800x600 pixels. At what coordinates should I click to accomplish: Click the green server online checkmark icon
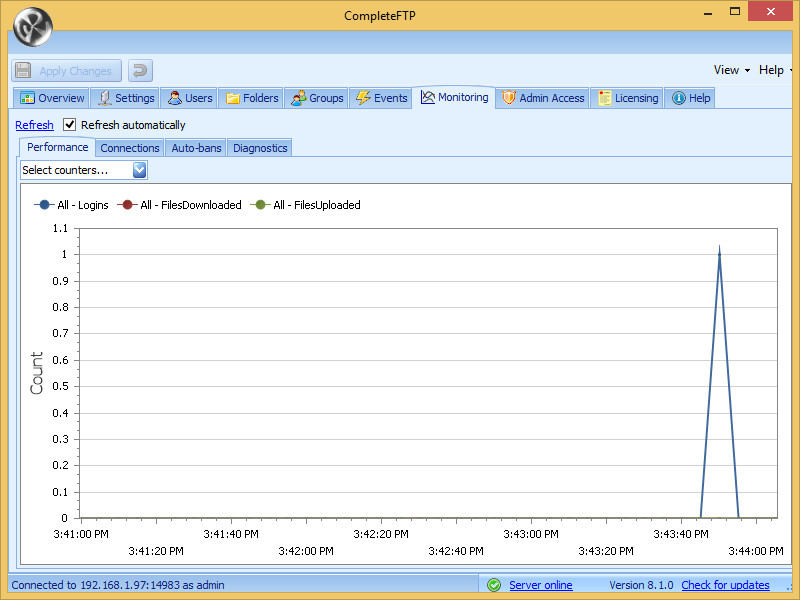[x=494, y=585]
